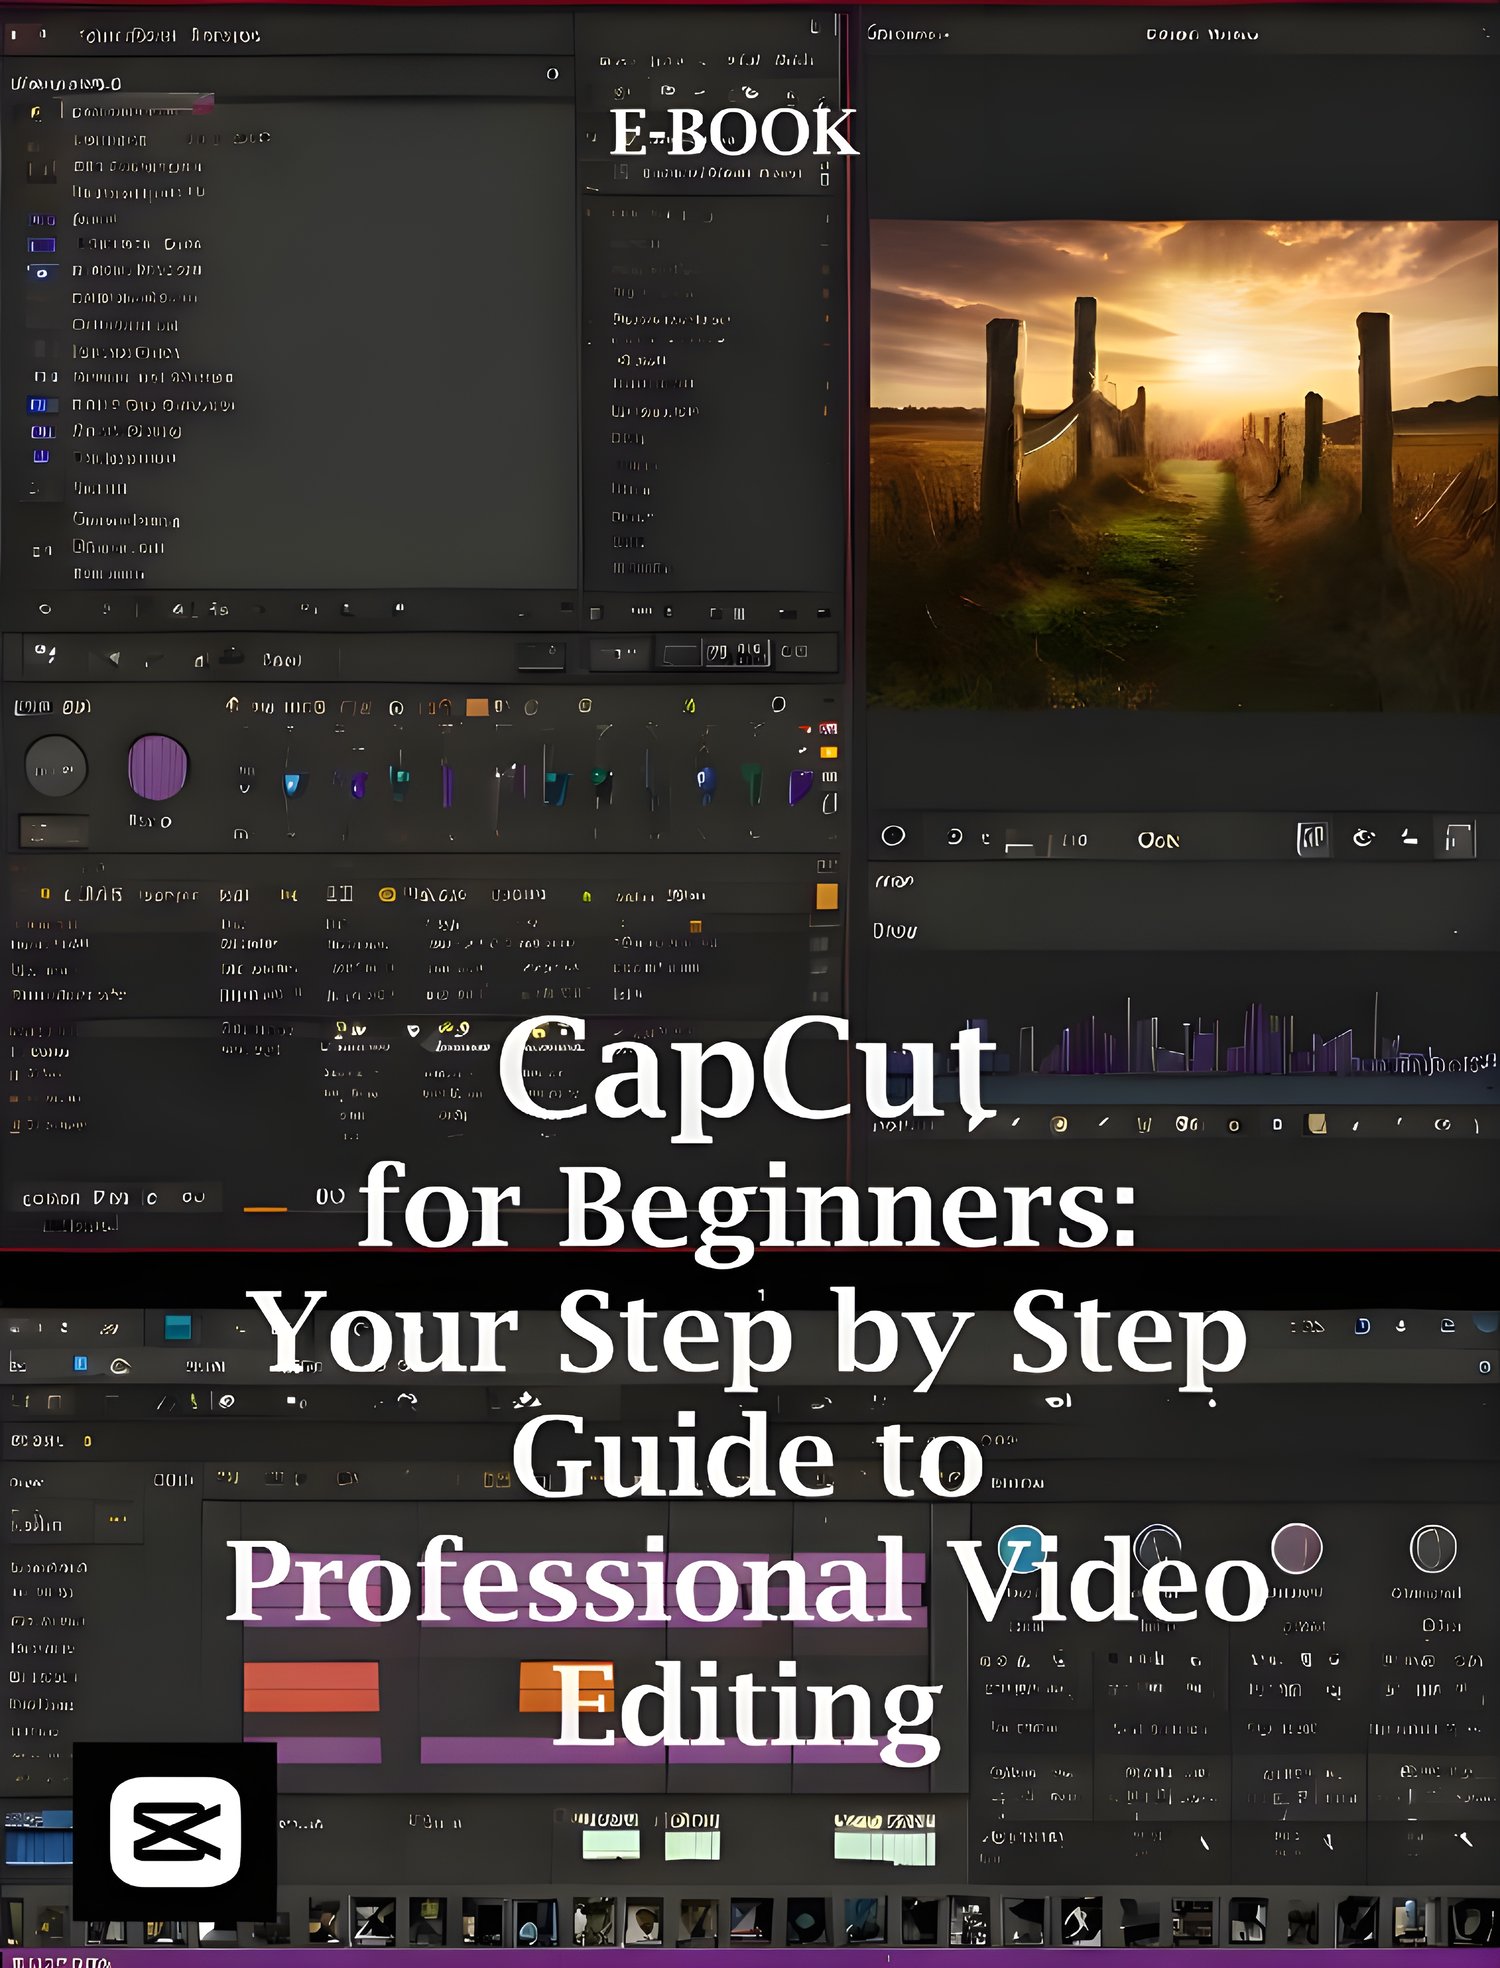Click the dark grey round knob beside the purple knob
Image resolution: width=1500 pixels, height=1968 pixels.
tap(55, 767)
